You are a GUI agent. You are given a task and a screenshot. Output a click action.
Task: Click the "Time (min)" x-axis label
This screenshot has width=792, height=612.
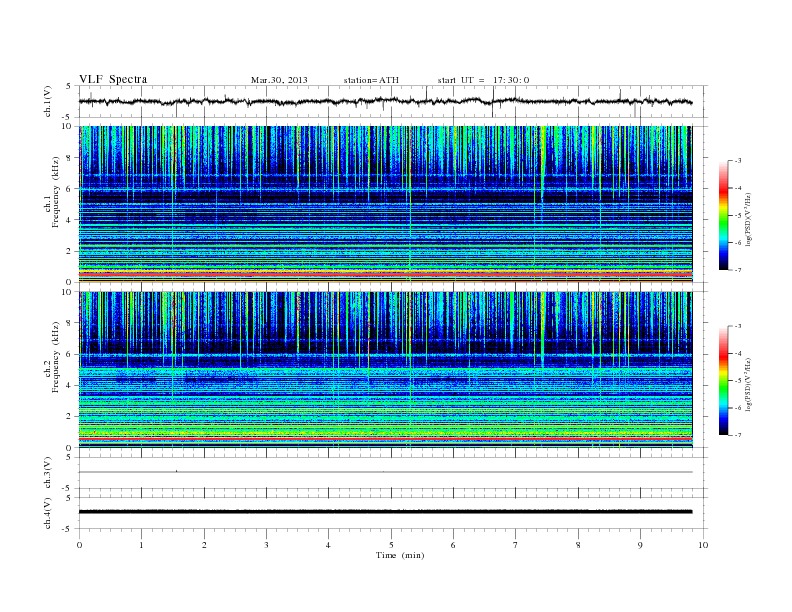pos(400,555)
